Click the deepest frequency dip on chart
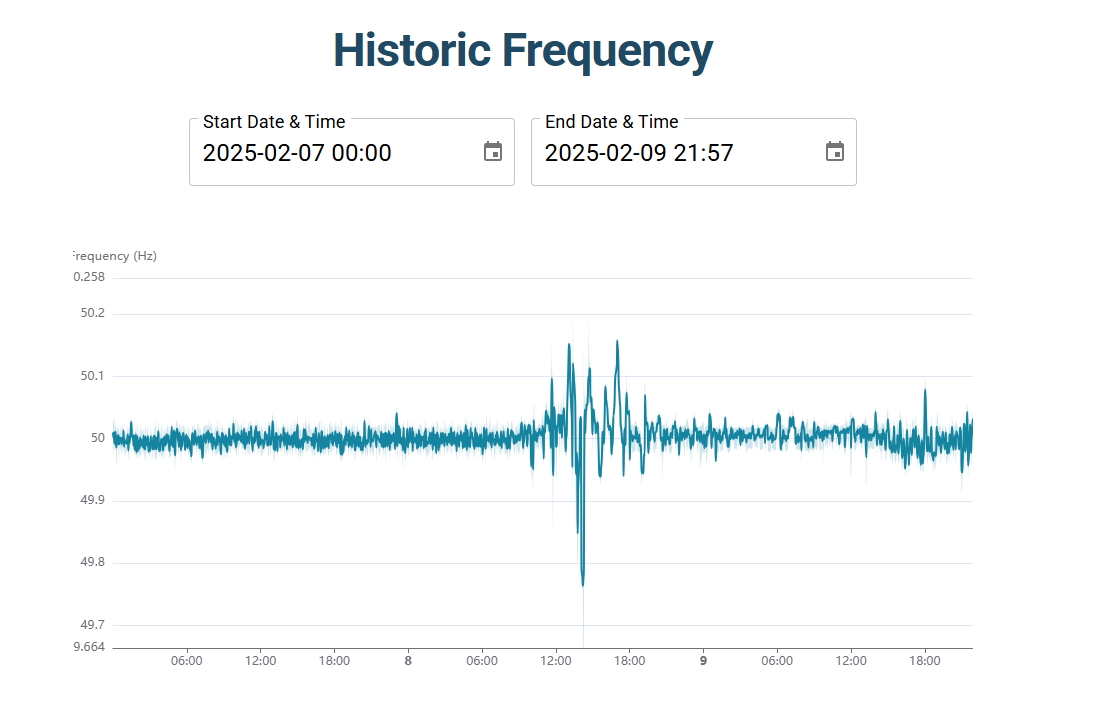This screenshot has width=1116, height=727. click(x=583, y=580)
